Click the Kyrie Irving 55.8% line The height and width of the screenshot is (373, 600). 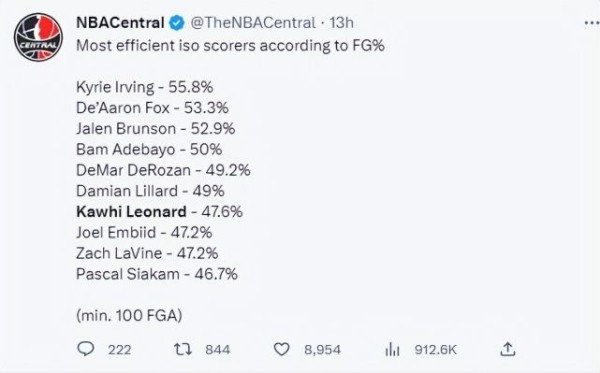145,87
